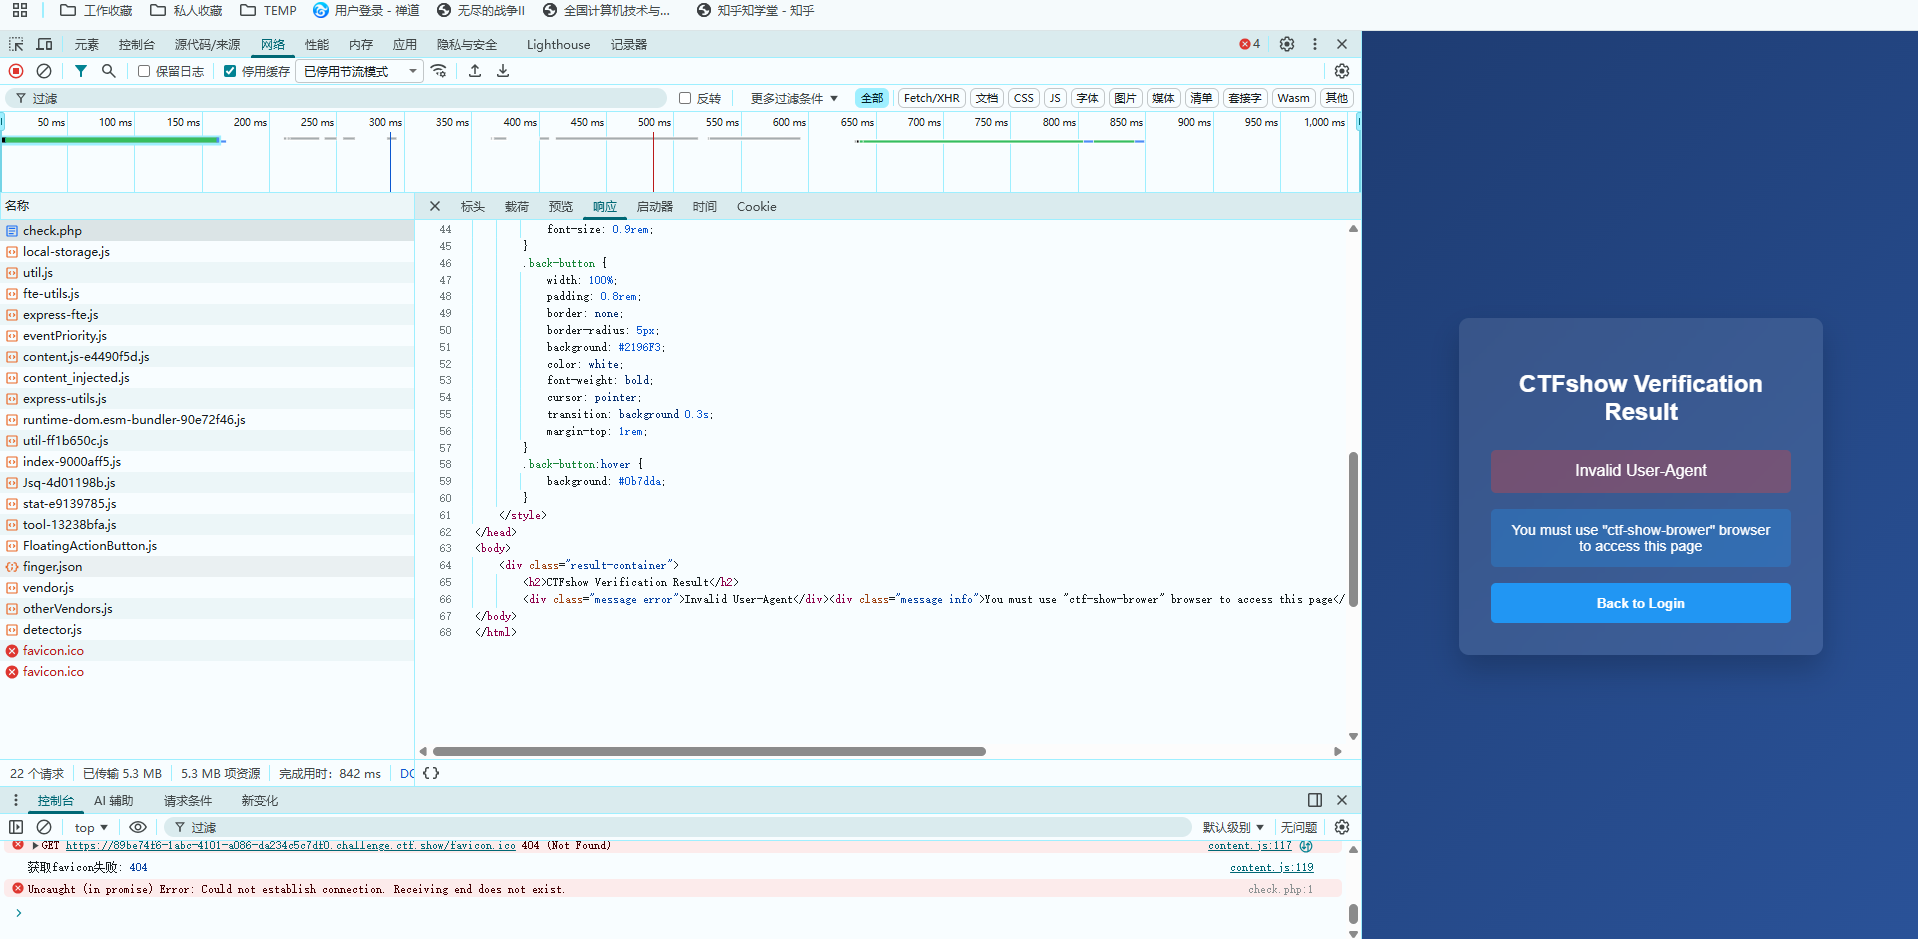Select check.php request row
The height and width of the screenshot is (939, 1918).
click(x=207, y=230)
